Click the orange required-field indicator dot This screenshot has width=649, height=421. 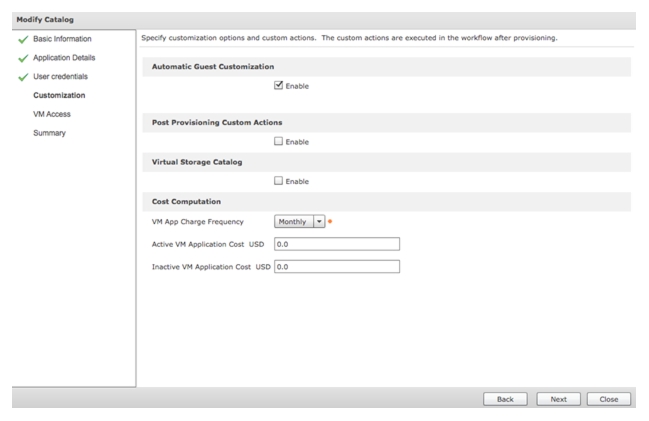pyautogui.click(x=330, y=221)
